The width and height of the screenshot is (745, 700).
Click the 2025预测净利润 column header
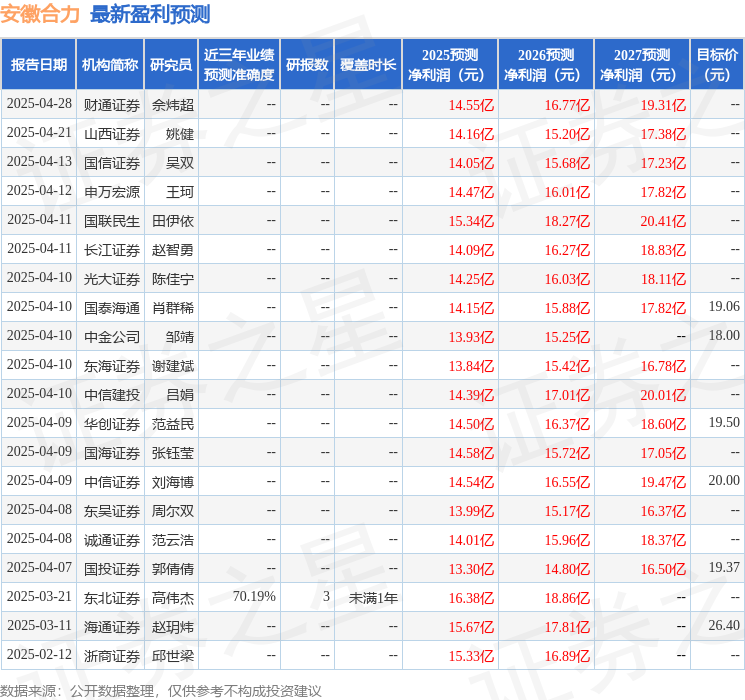[x=449, y=65]
